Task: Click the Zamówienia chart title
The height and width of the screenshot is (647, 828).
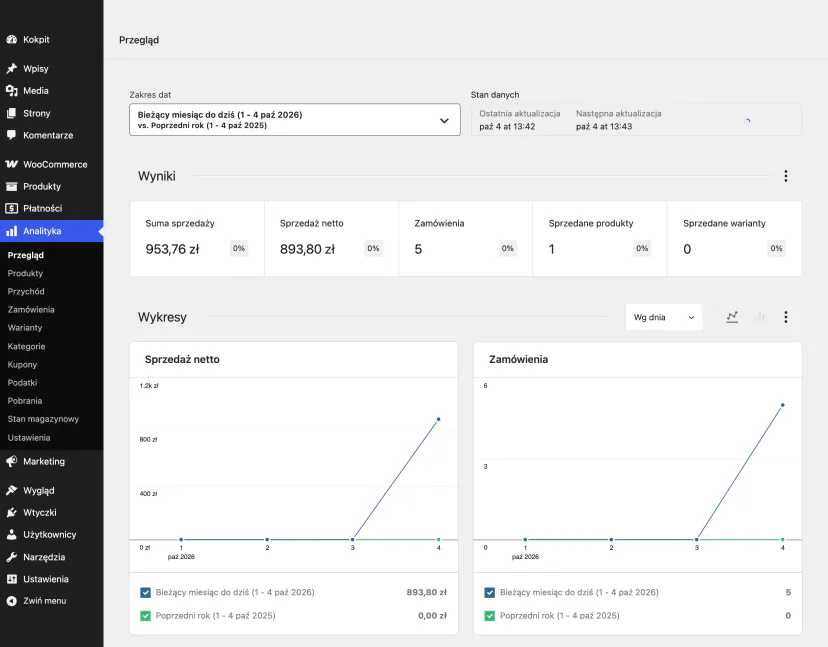Action: coord(519,360)
